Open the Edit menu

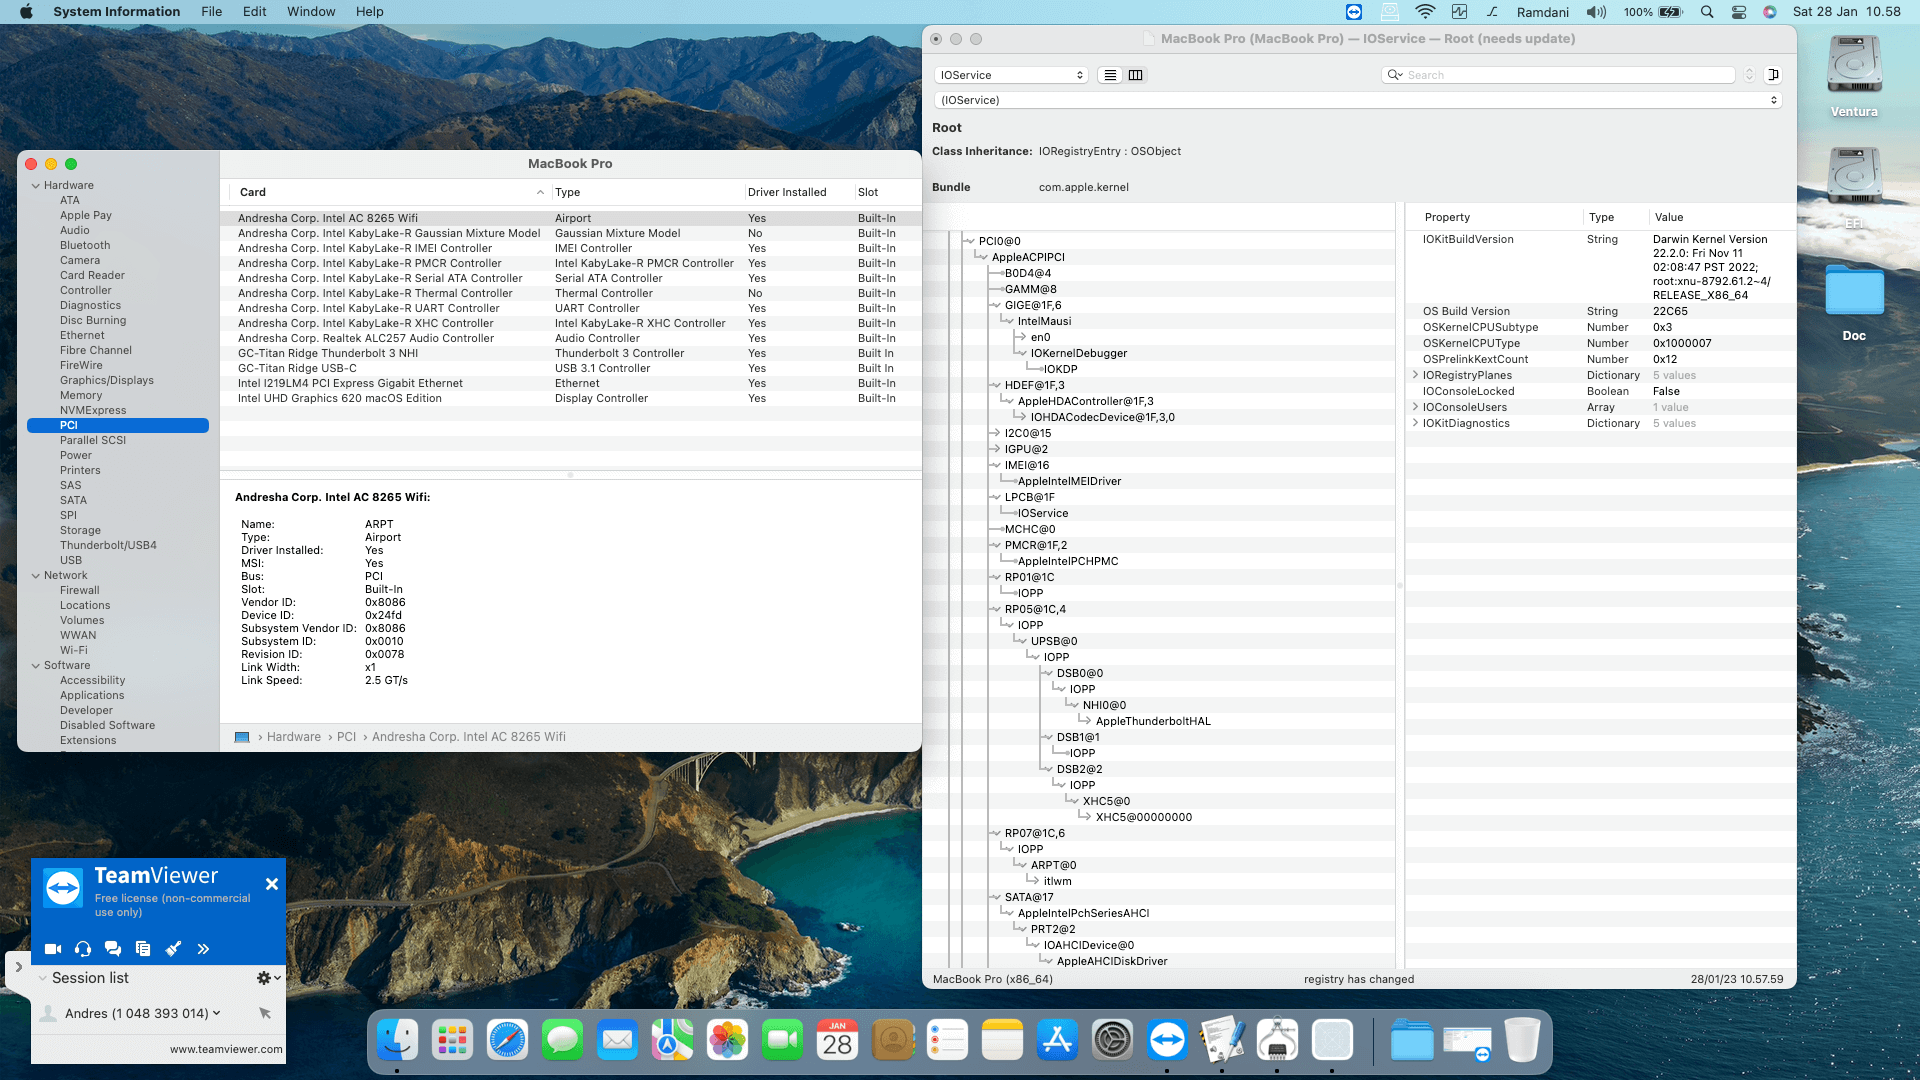[x=255, y=12]
